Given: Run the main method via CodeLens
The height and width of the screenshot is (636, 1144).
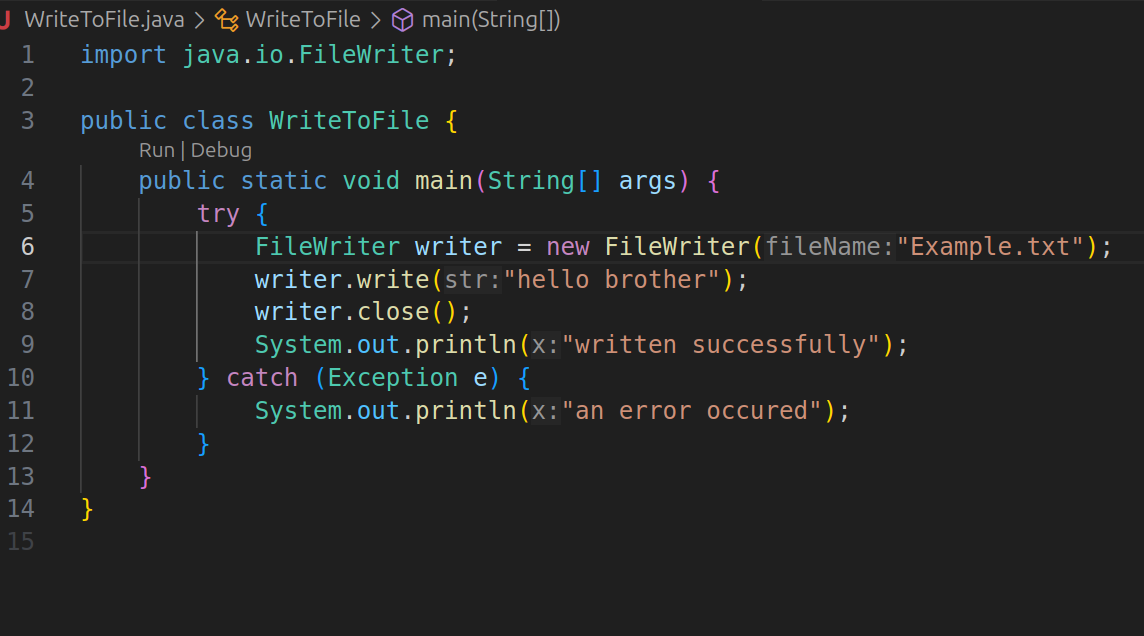Looking at the screenshot, I should click(x=156, y=150).
